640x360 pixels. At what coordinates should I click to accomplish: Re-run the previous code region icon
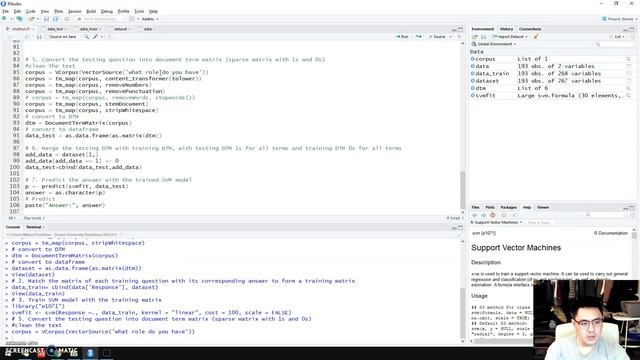click(419, 37)
